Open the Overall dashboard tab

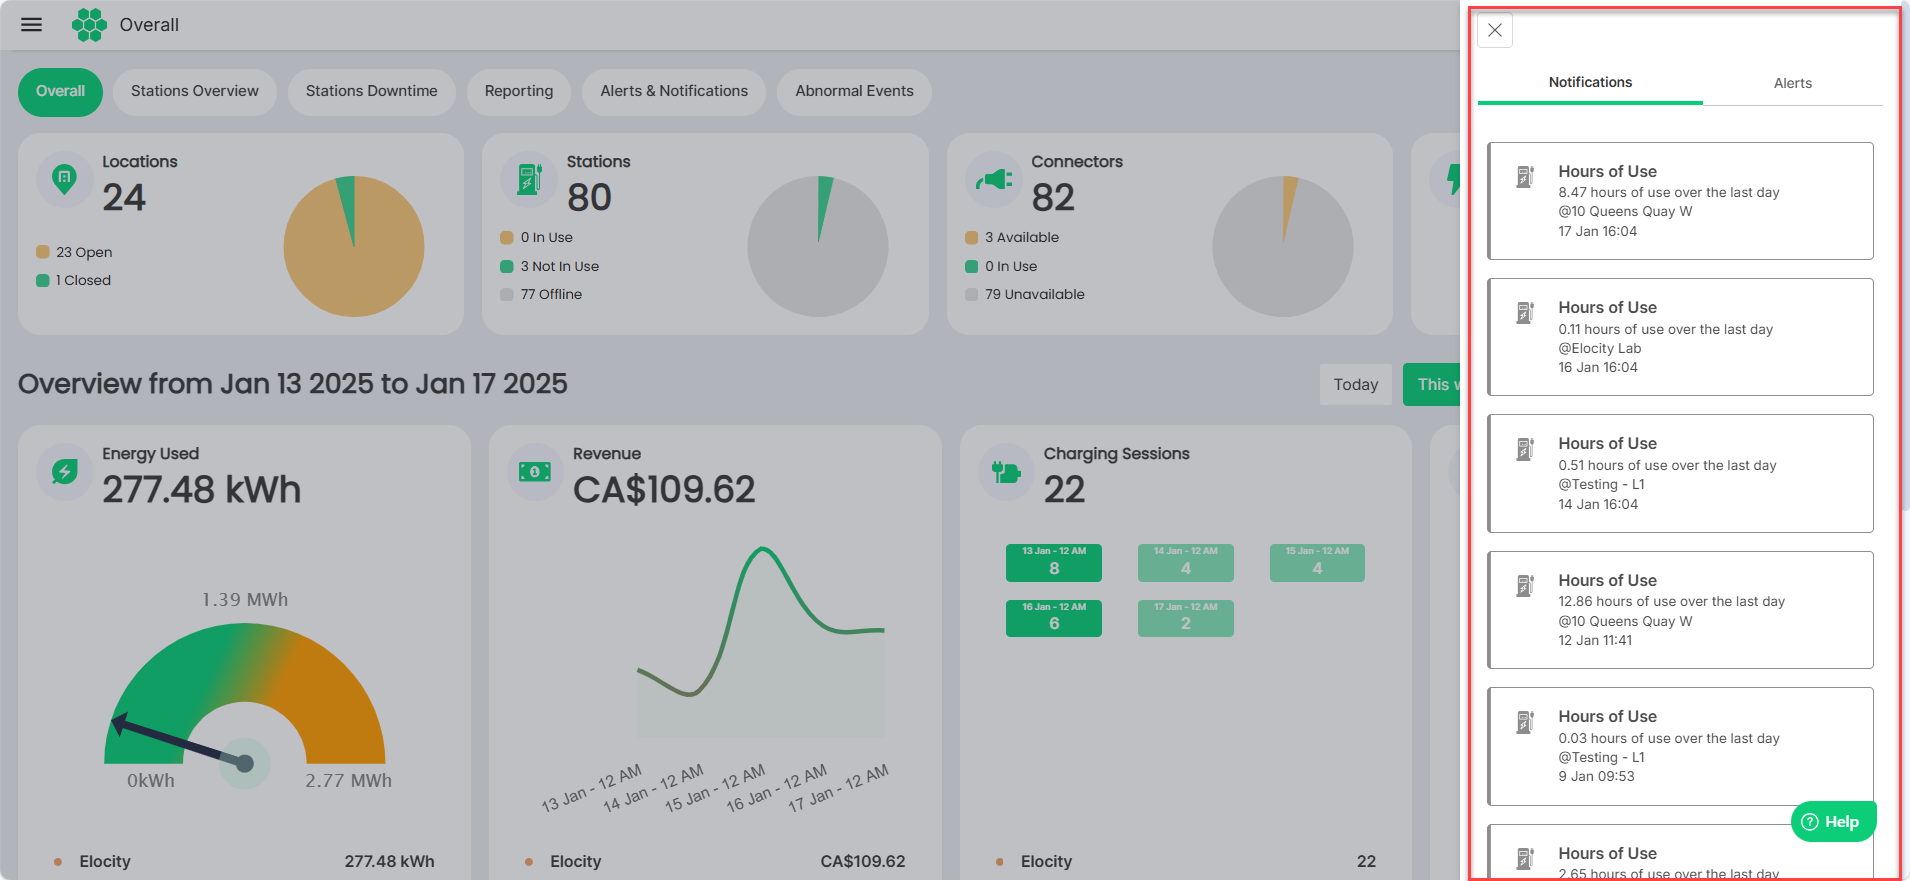tap(60, 91)
